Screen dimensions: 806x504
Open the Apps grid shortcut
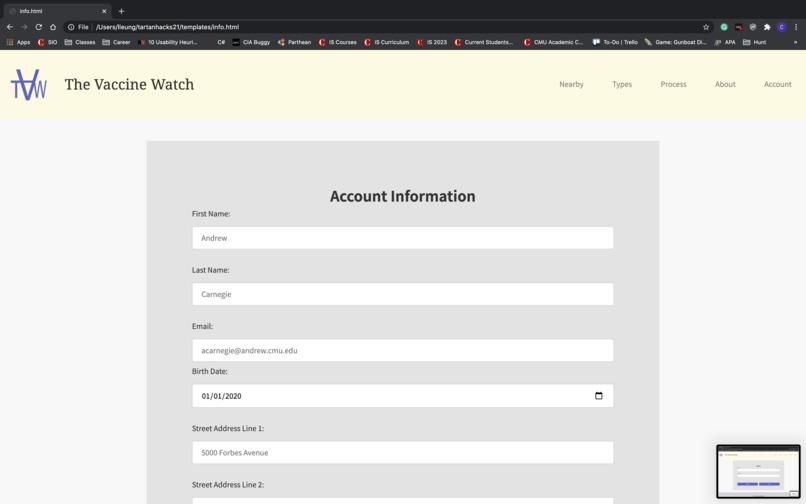click(18, 42)
